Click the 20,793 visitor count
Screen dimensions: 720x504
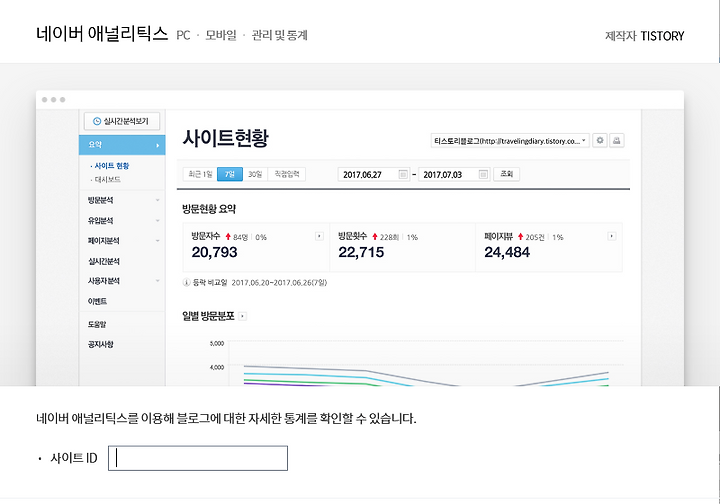[214, 252]
